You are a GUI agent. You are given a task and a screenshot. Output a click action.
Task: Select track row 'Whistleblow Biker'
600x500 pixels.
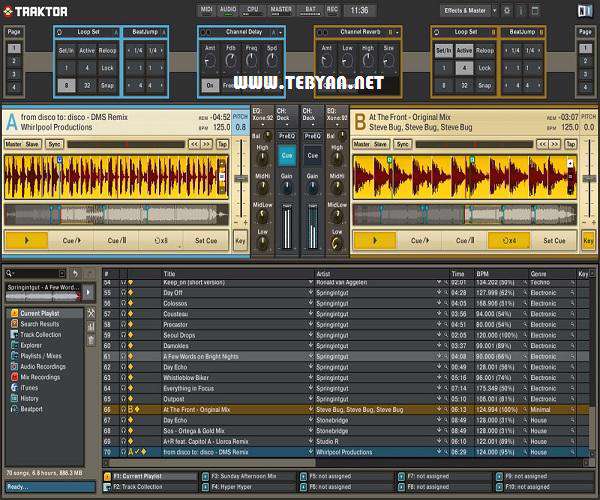tap(345, 378)
